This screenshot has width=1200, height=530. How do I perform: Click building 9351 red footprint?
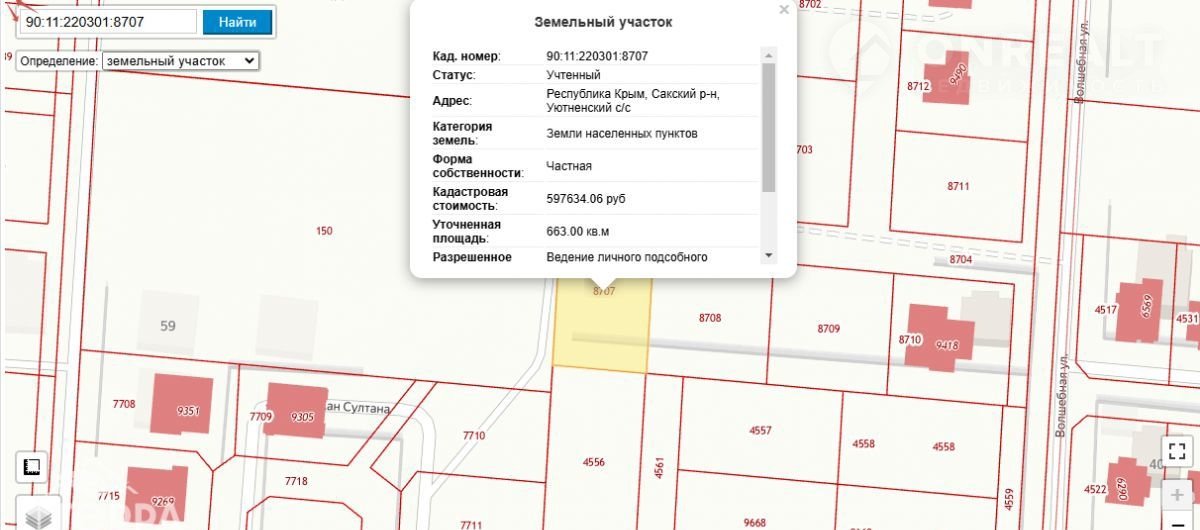pyautogui.click(x=183, y=404)
